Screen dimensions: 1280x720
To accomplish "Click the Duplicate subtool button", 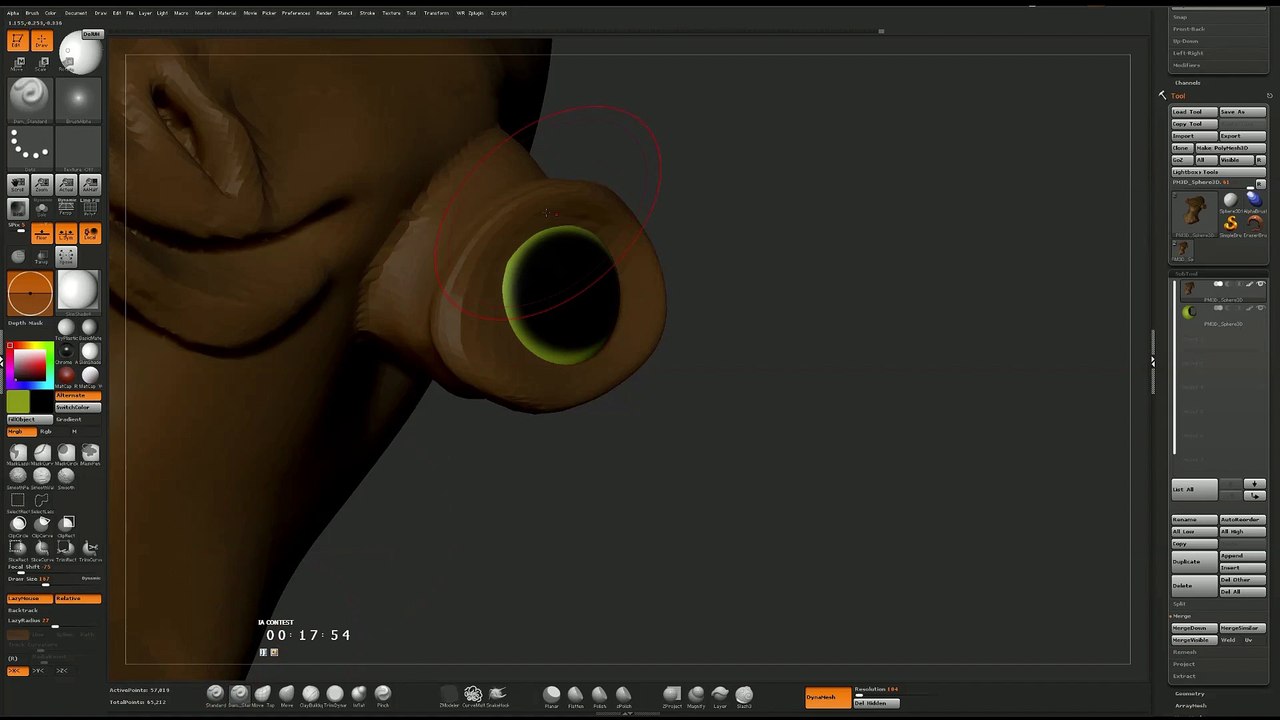I will (x=1194, y=562).
